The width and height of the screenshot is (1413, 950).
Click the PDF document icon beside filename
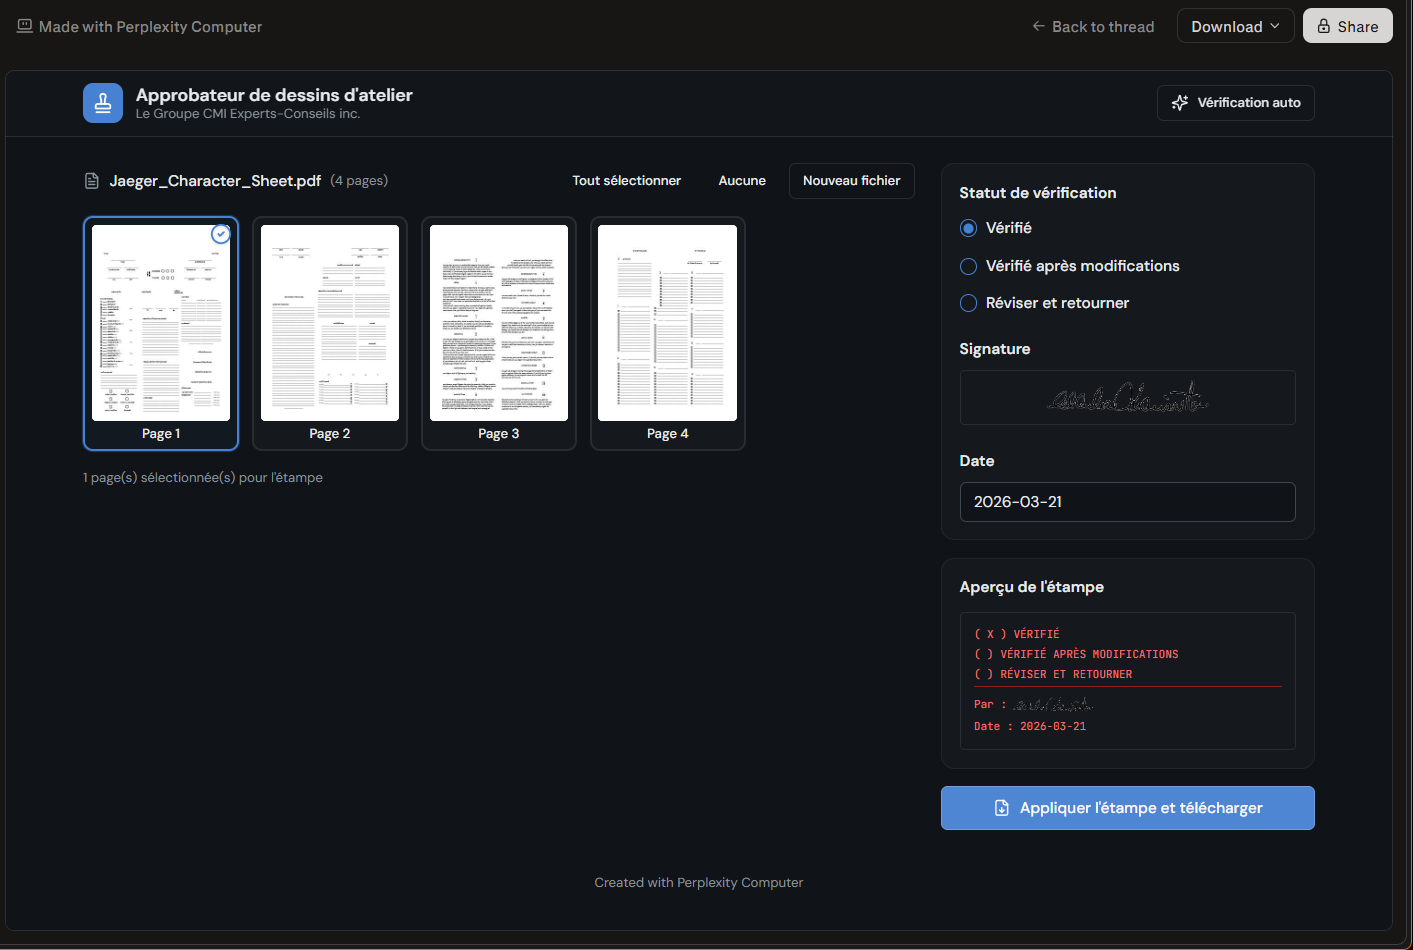tap(92, 181)
